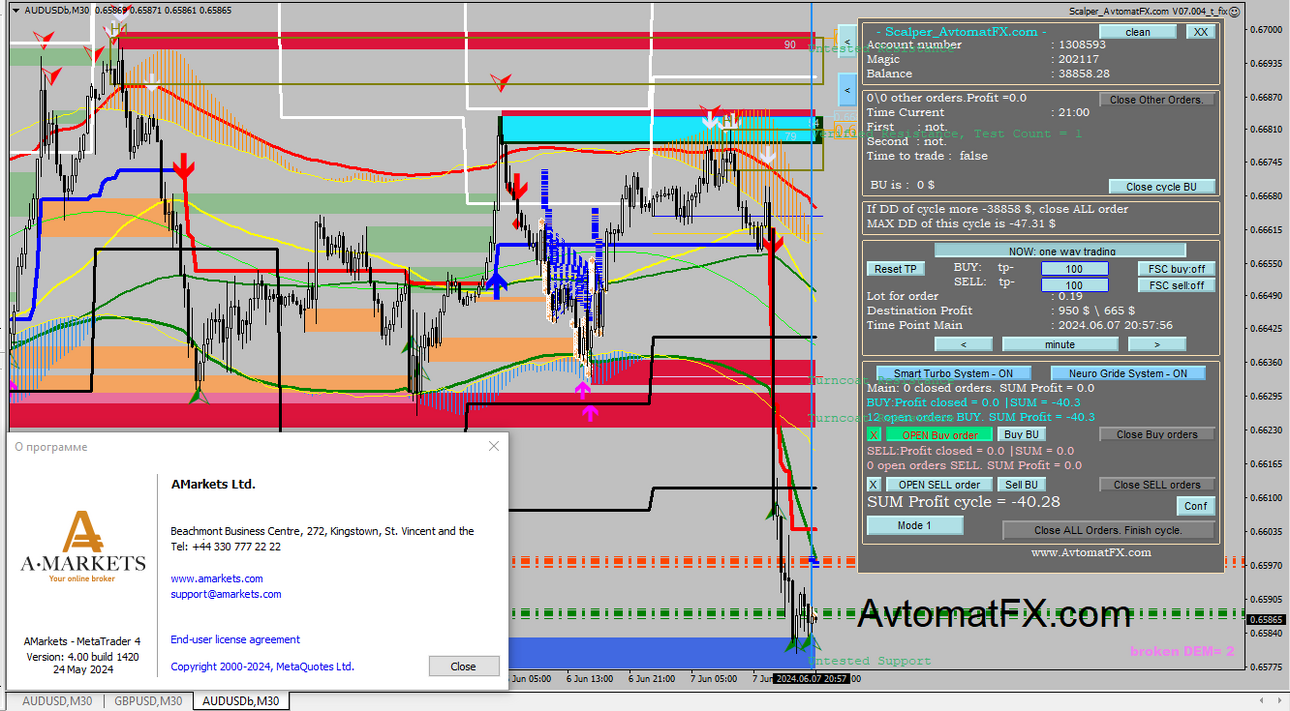This screenshot has height=711, width=1290.
Task: Toggle the NOW: one way trading mode
Action: click(x=1060, y=251)
